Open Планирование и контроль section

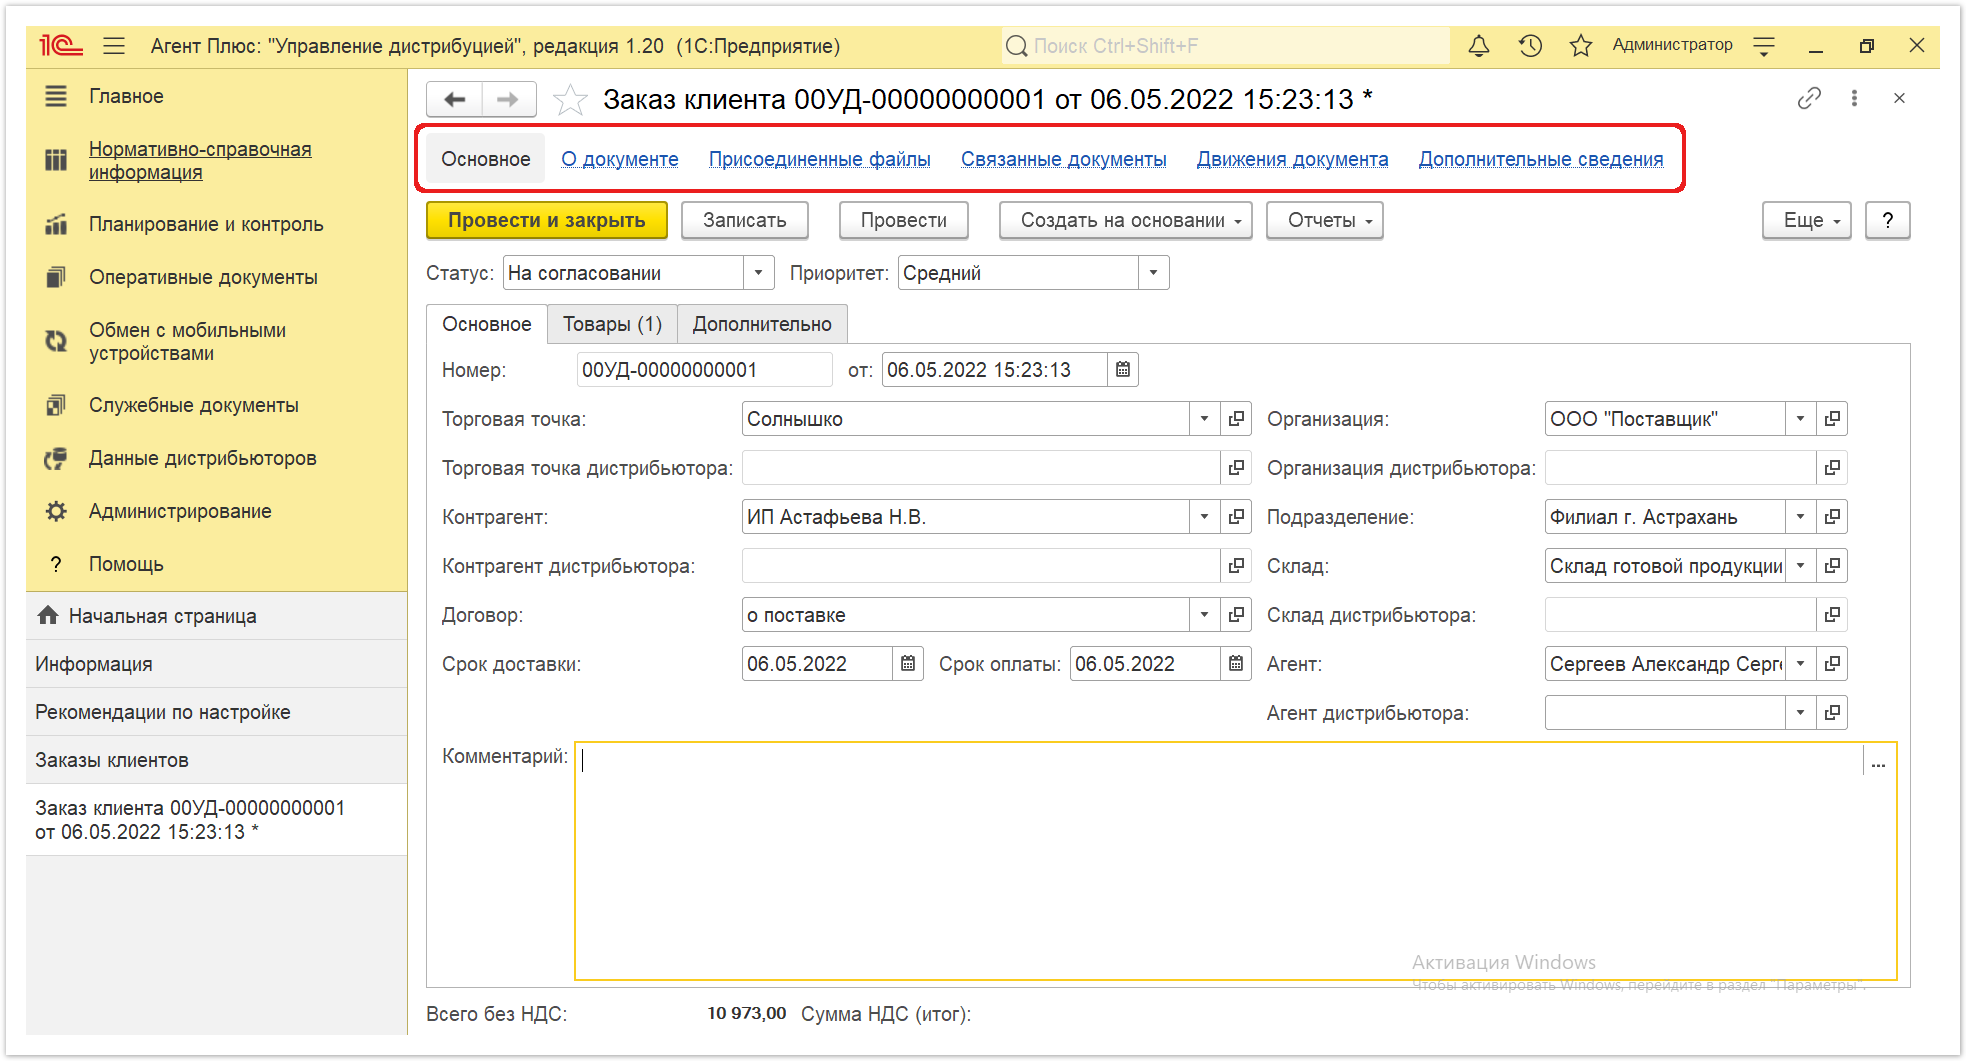point(206,224)
